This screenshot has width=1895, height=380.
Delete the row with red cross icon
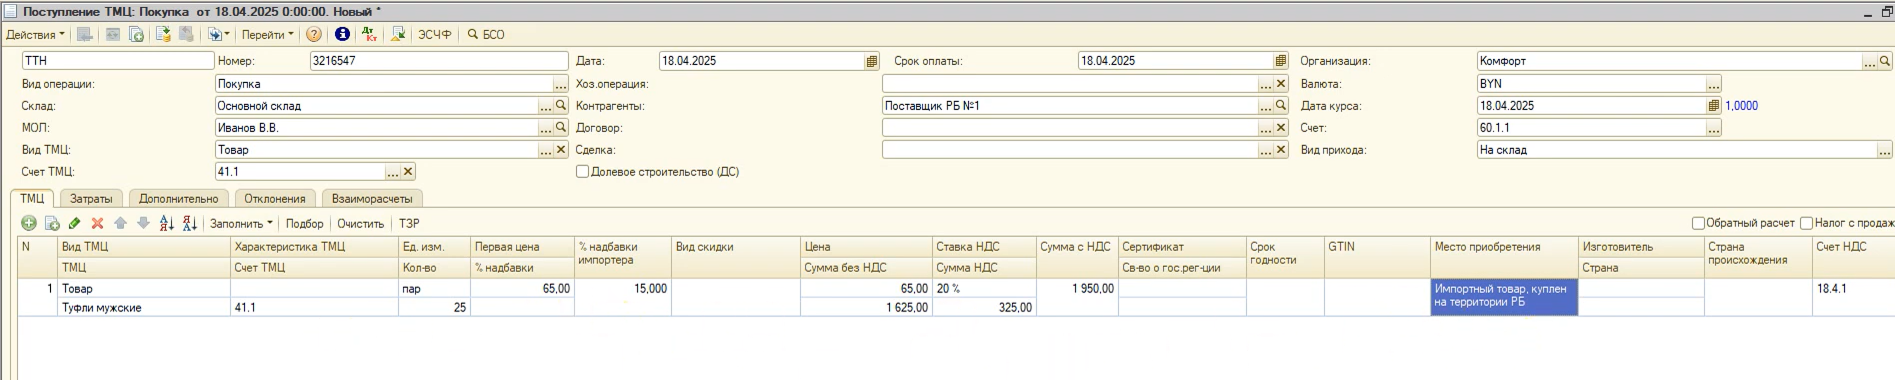coord(97,223)
